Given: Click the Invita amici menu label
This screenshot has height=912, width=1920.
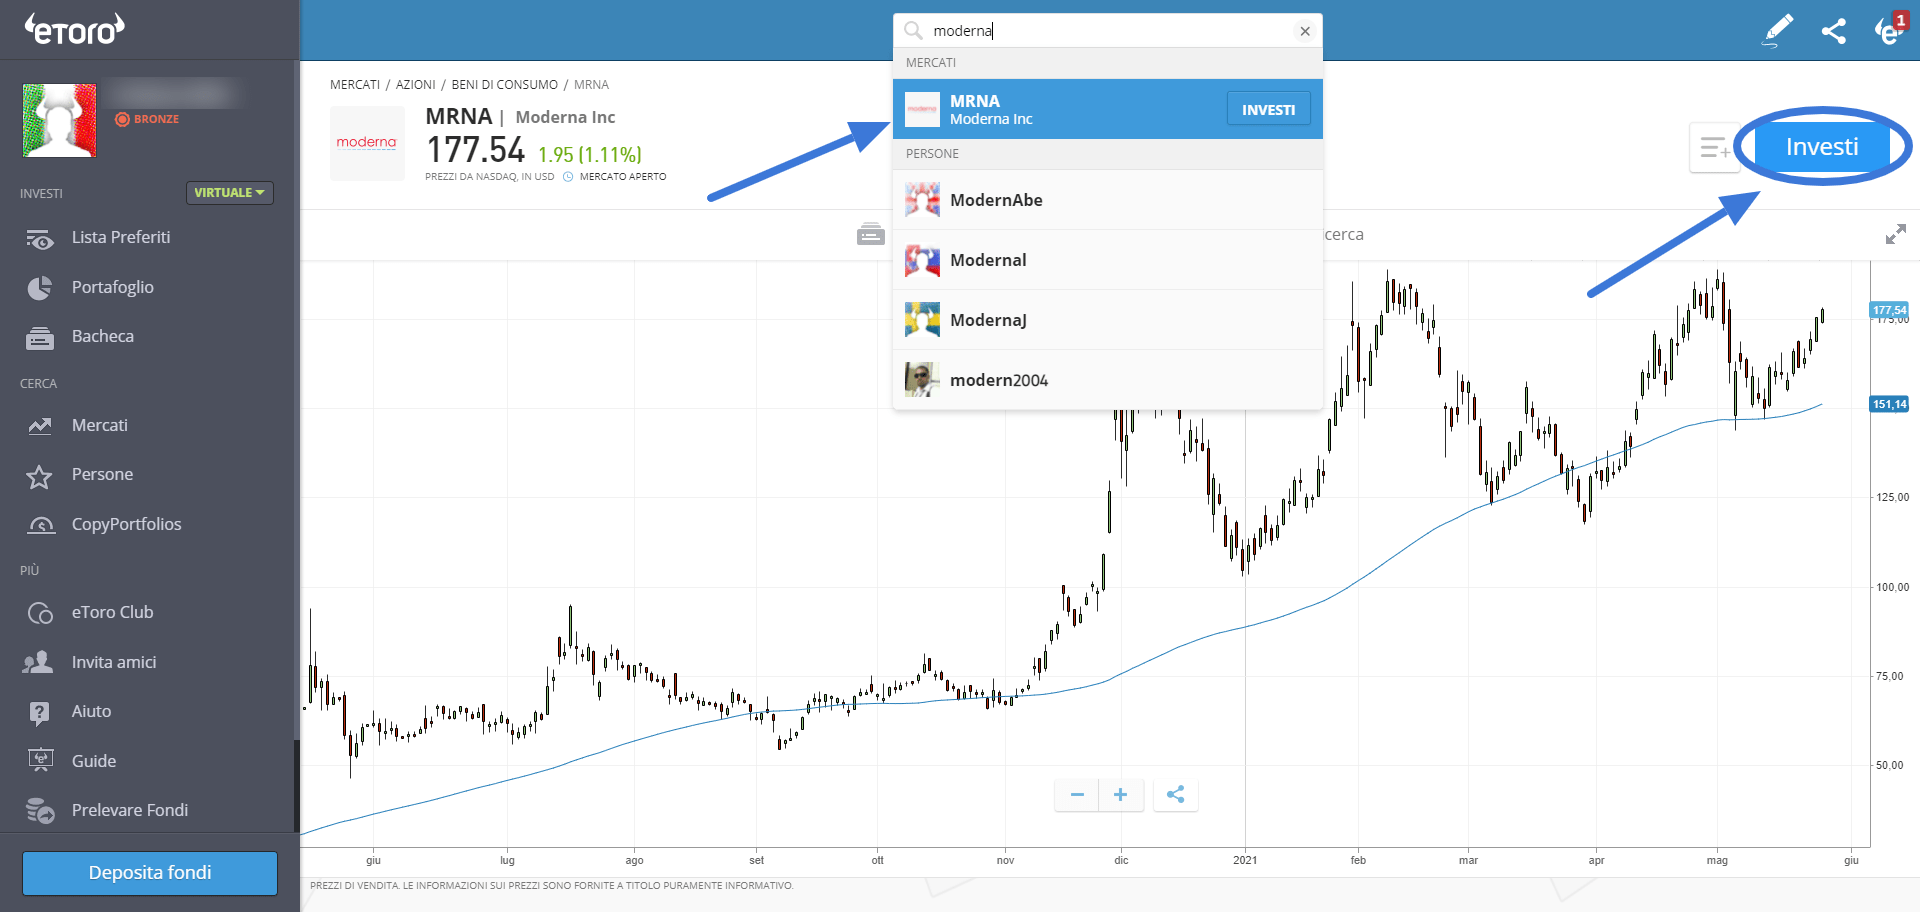Looking at the screenshot, I should 114,662.
